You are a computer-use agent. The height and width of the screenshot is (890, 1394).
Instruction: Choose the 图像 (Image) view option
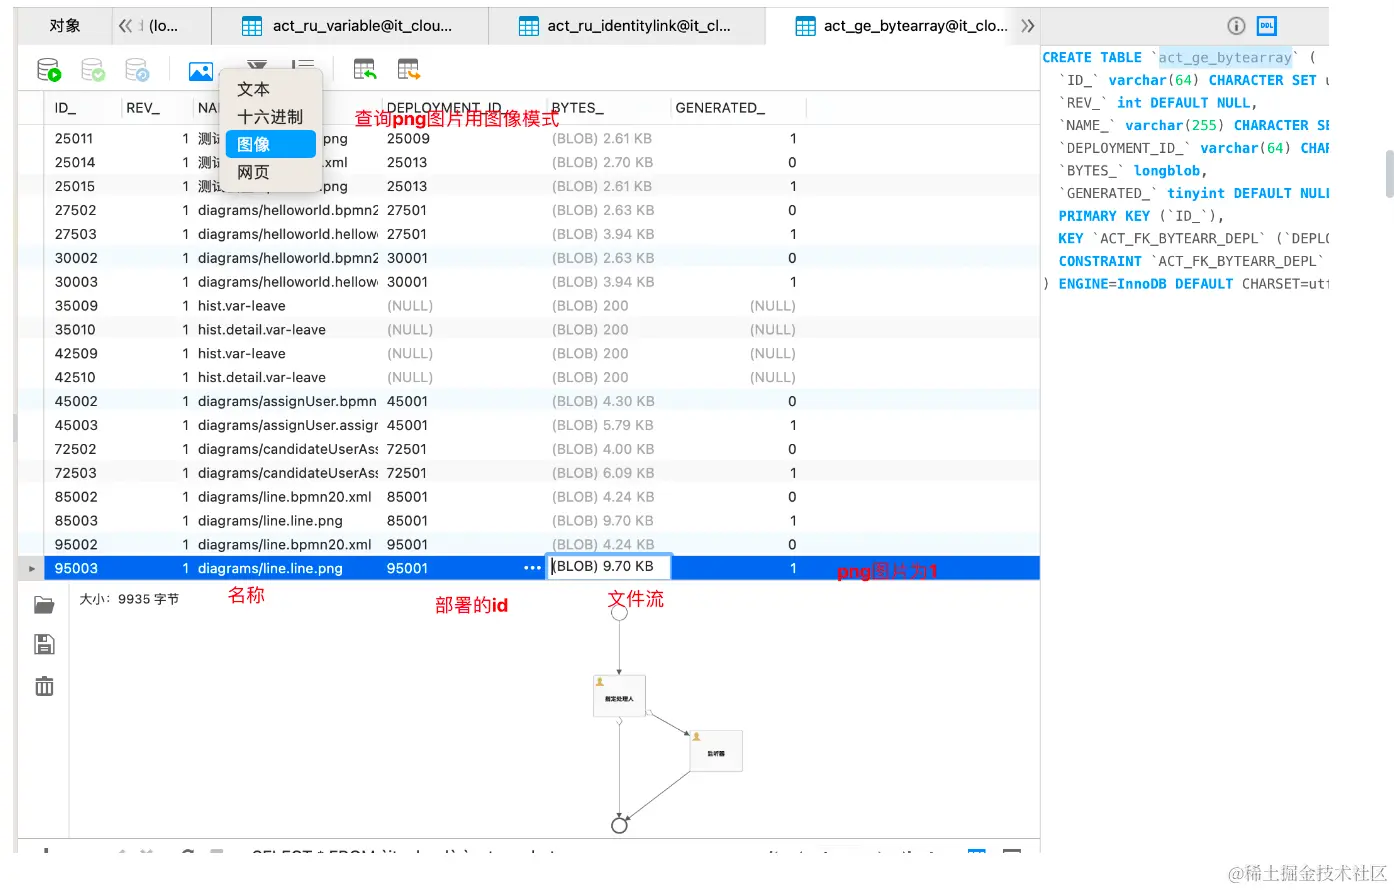click(271, 145)
